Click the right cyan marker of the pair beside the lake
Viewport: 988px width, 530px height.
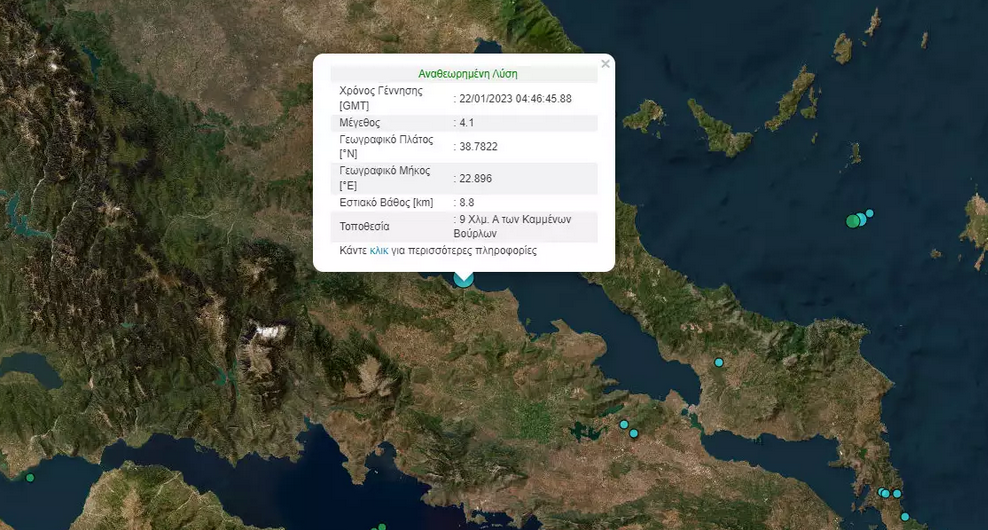[x=634, y=433]
